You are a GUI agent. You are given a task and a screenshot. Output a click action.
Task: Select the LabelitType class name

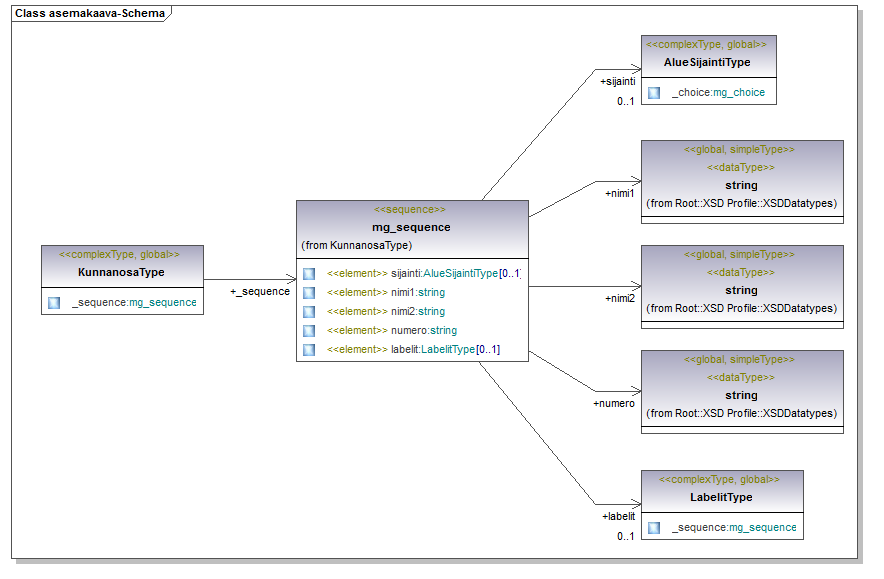point(721,497)
